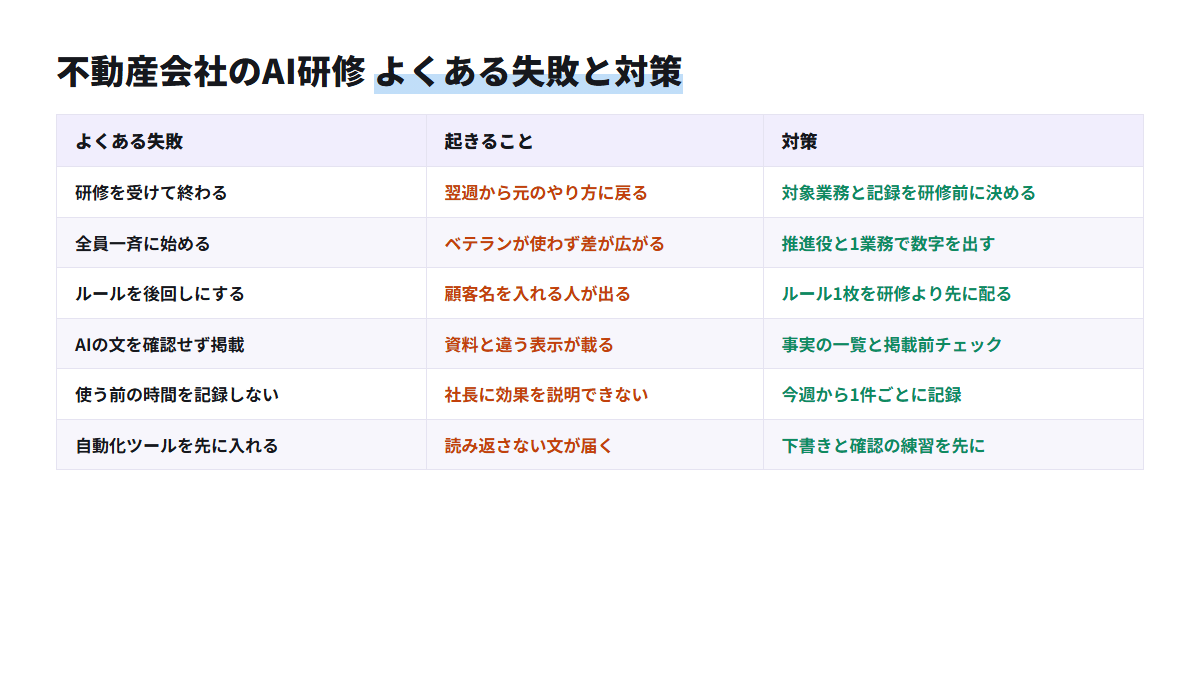This screenshot has height=675, width=1200.
Task: Click the cell 使う前の時間を記録しない
Action: pyautogui.click(x=241, y=394)
